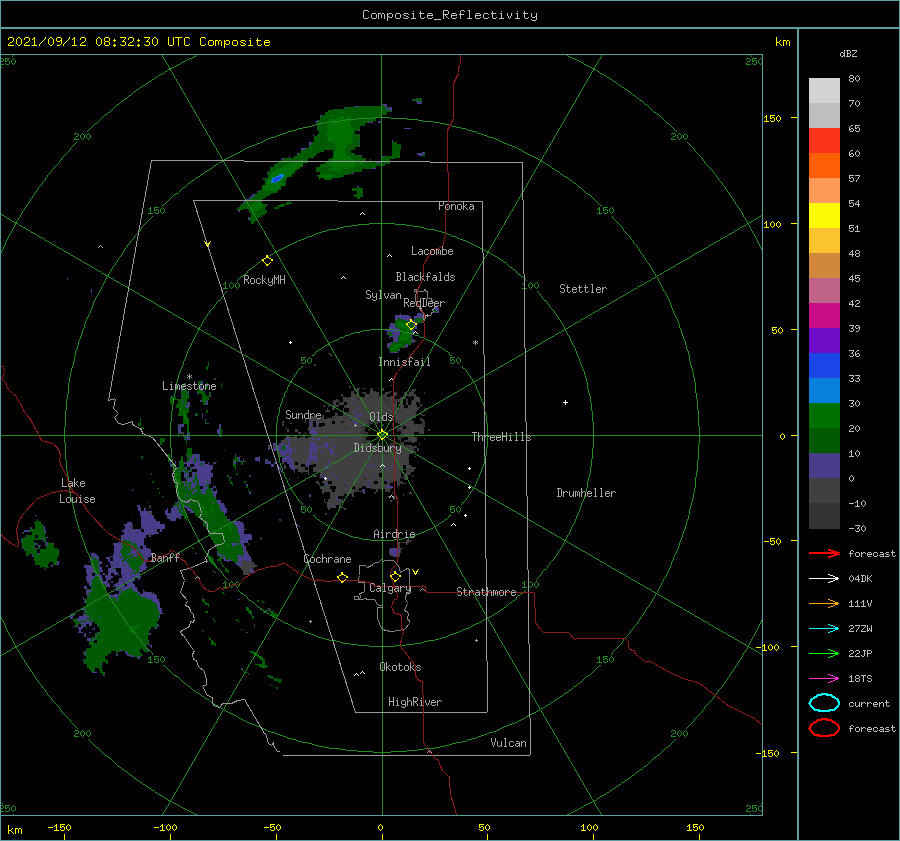Click the green storm echo over Red Deer
Image resolution: width=900 pixels, height=841 pixels.
click(x=402, y=334)
